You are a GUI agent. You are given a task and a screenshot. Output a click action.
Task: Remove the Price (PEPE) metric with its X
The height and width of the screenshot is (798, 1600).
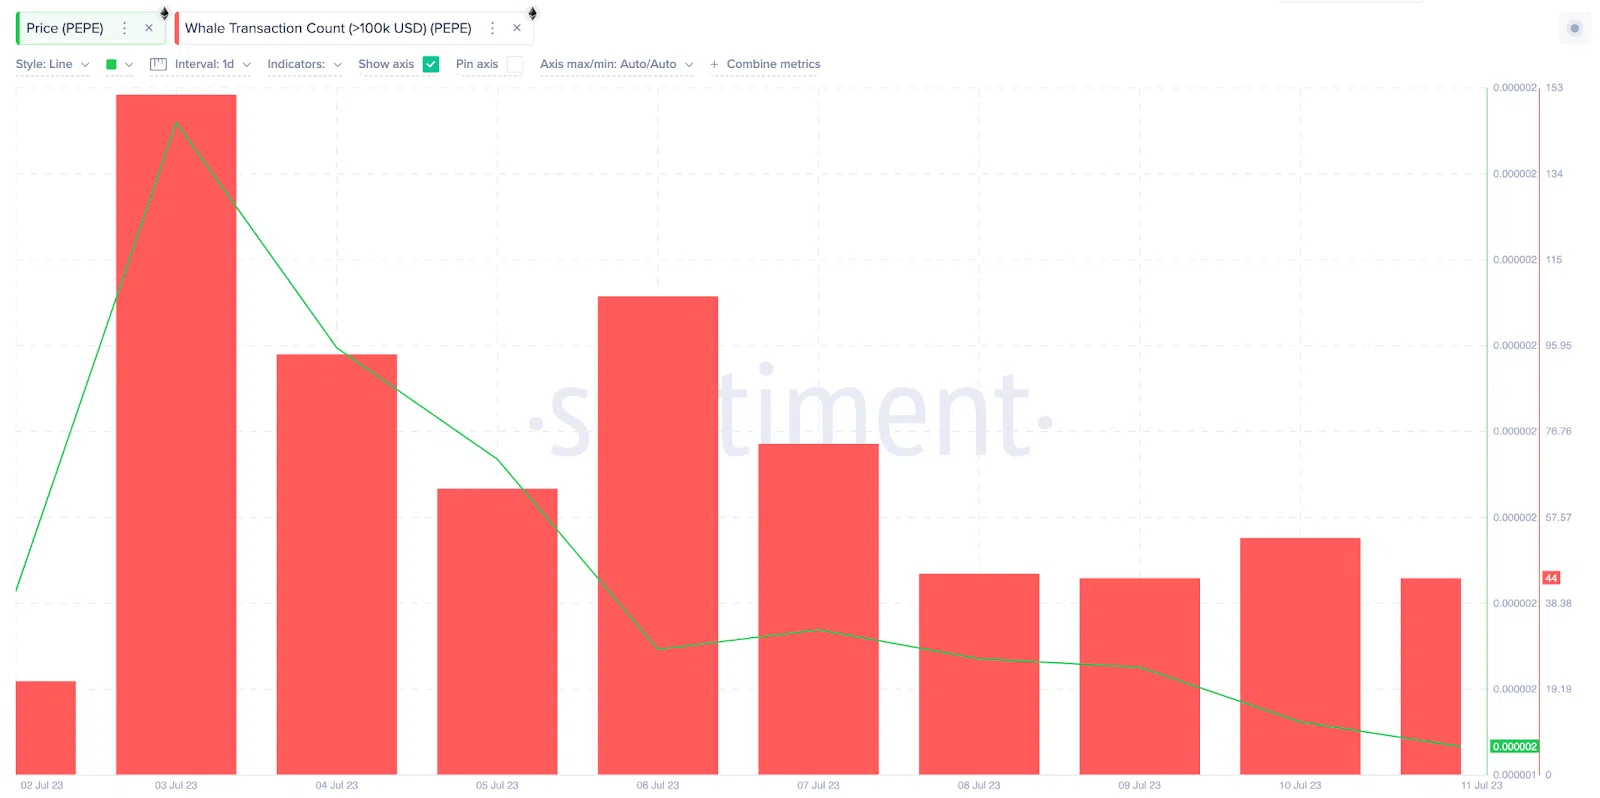pyautogui.click(x=149, y=28)
